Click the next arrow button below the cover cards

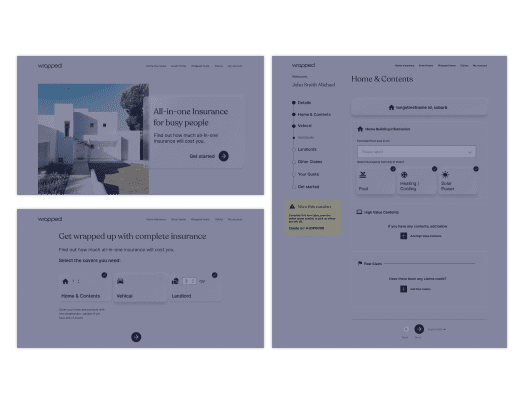pos(136,337)
